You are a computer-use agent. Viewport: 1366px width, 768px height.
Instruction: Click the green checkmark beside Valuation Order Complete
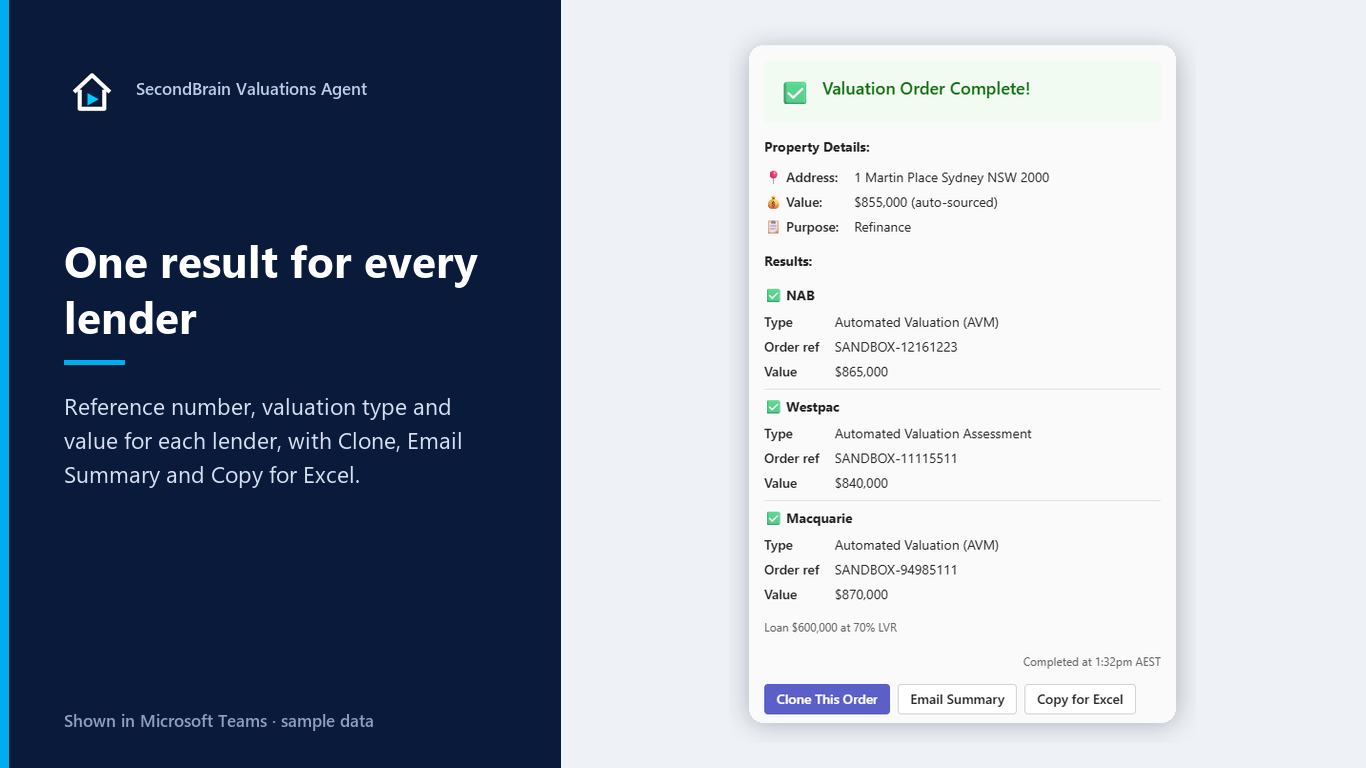click(794, 93)
